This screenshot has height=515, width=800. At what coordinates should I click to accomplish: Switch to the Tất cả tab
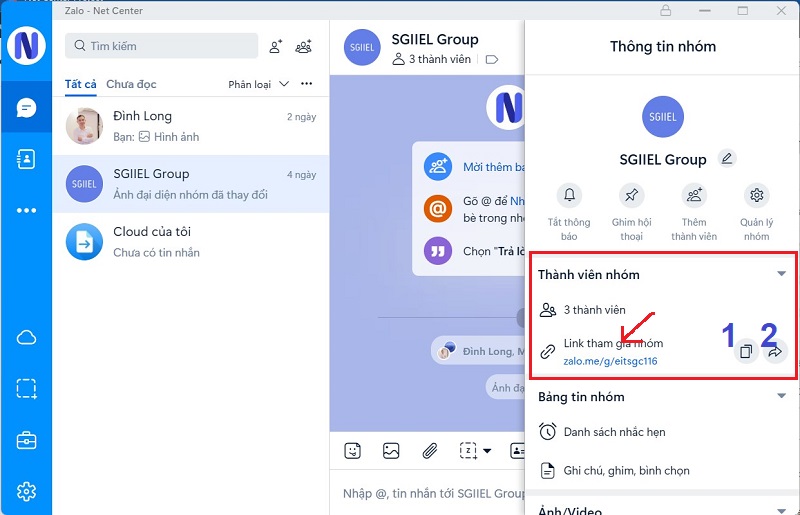81,84
